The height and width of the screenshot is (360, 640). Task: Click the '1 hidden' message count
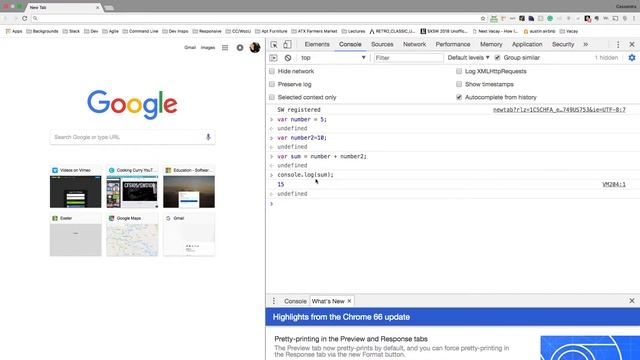point(606,58)
